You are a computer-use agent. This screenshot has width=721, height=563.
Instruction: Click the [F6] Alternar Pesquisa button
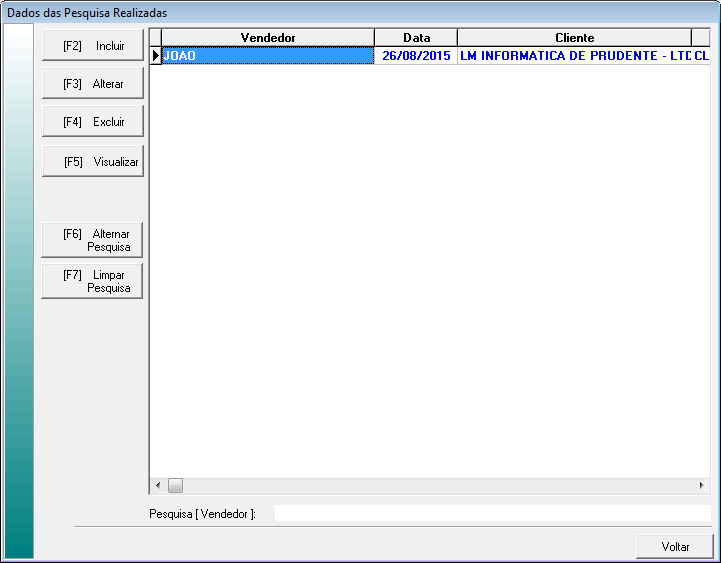coord(93,240)
